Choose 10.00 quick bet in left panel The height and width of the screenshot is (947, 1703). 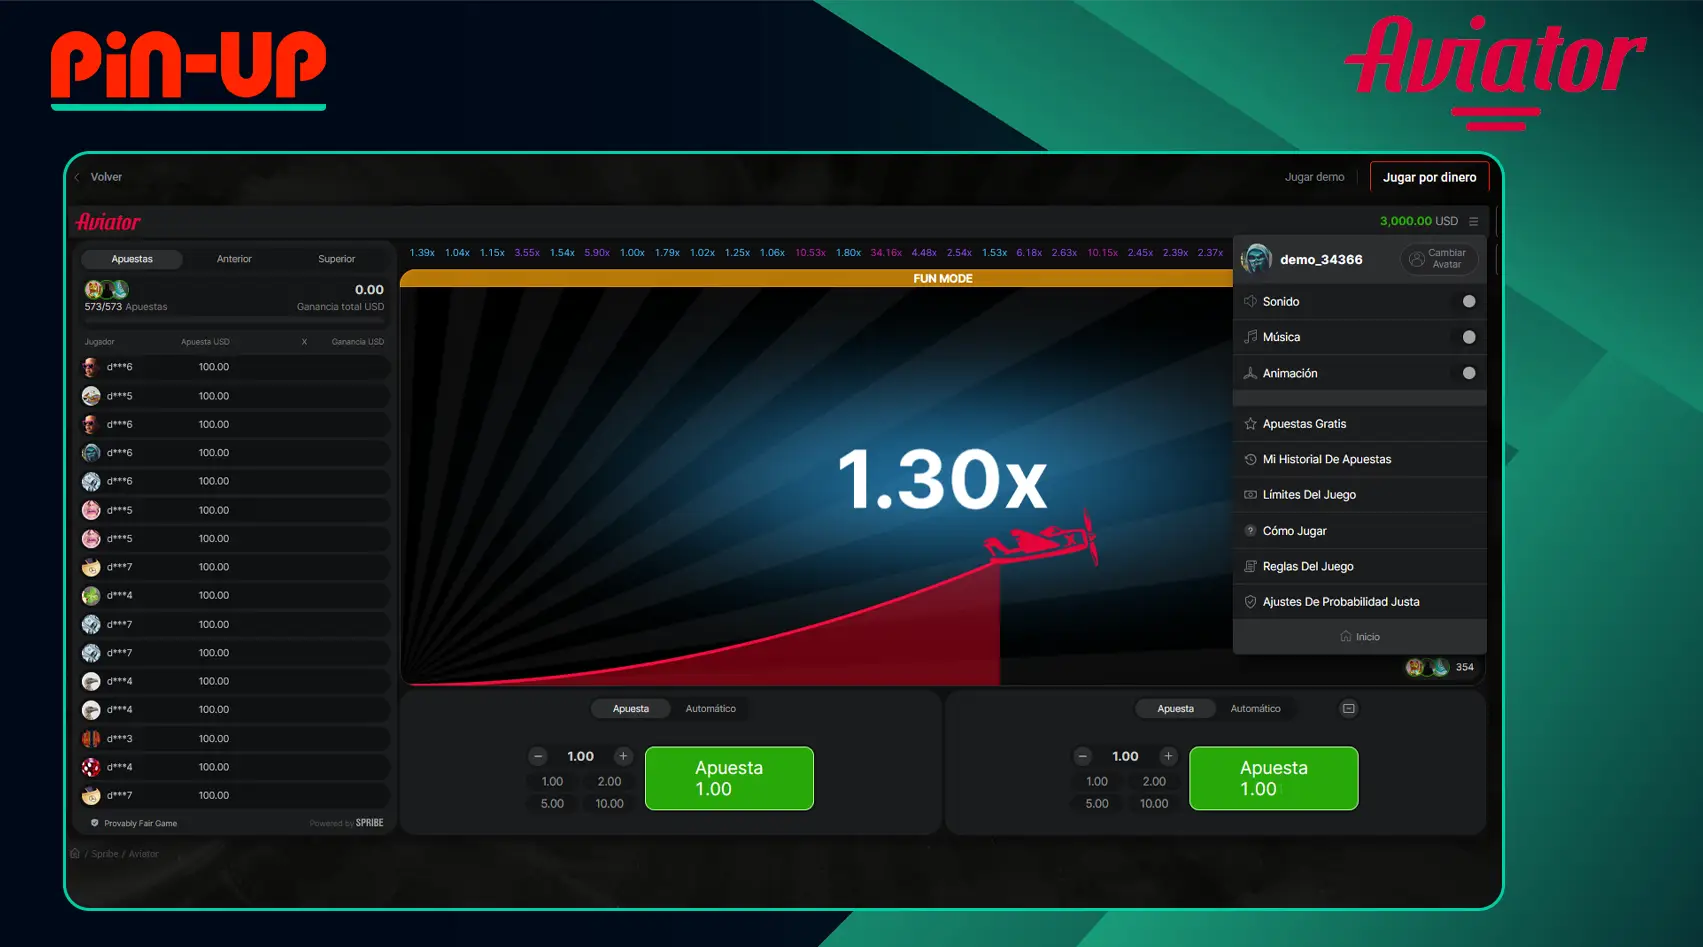pyautogui.click(x=609, y=804)
